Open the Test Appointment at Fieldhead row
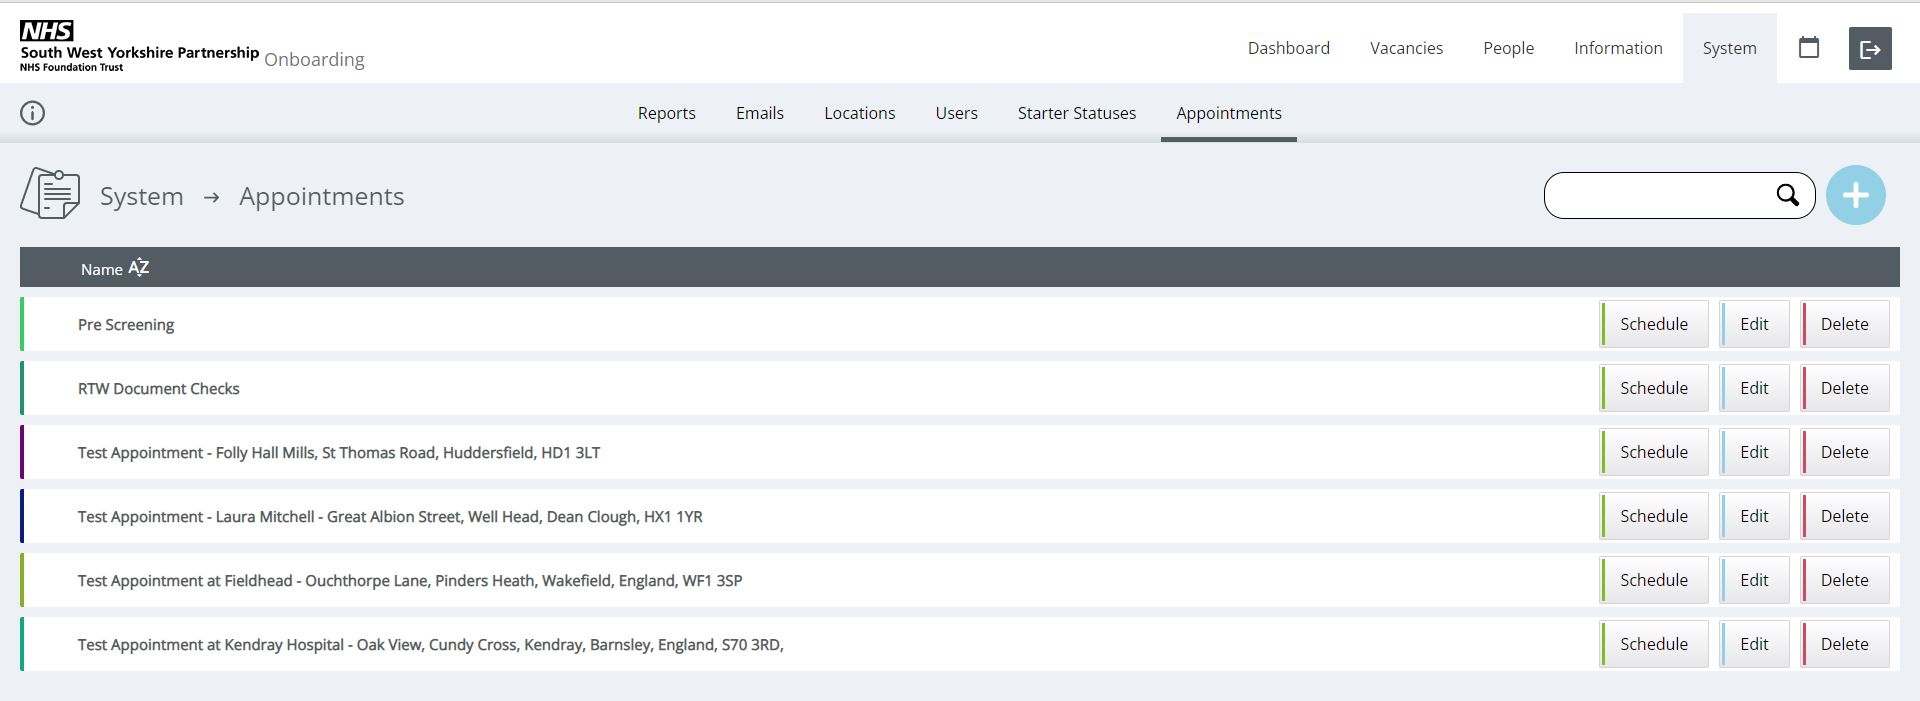Viewport: 1920px width, 701px height. pyautogui.click(x=410, y=581)
